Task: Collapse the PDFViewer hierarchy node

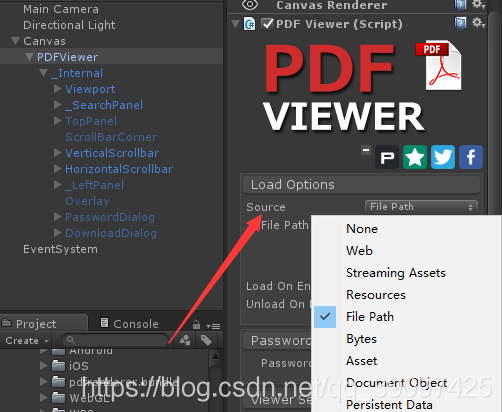Action: [x=29, y=57]
